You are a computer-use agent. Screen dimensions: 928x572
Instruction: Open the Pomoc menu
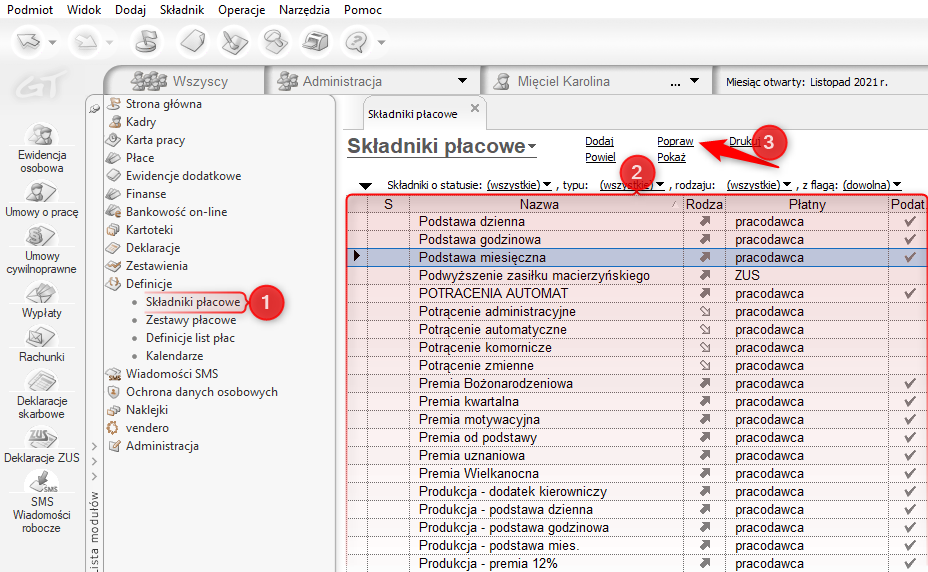pyautogui.click(x=363, y=9)
